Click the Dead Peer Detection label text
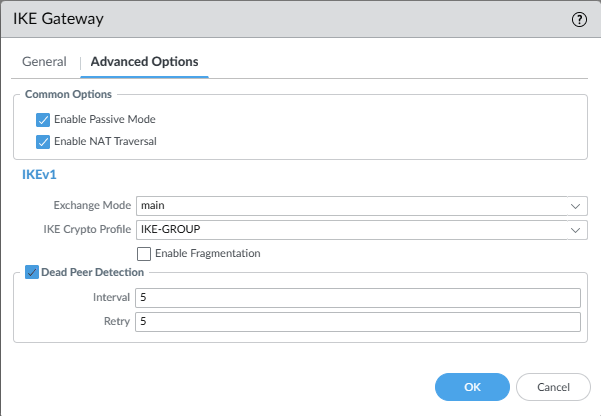 (x=92, y=272)
